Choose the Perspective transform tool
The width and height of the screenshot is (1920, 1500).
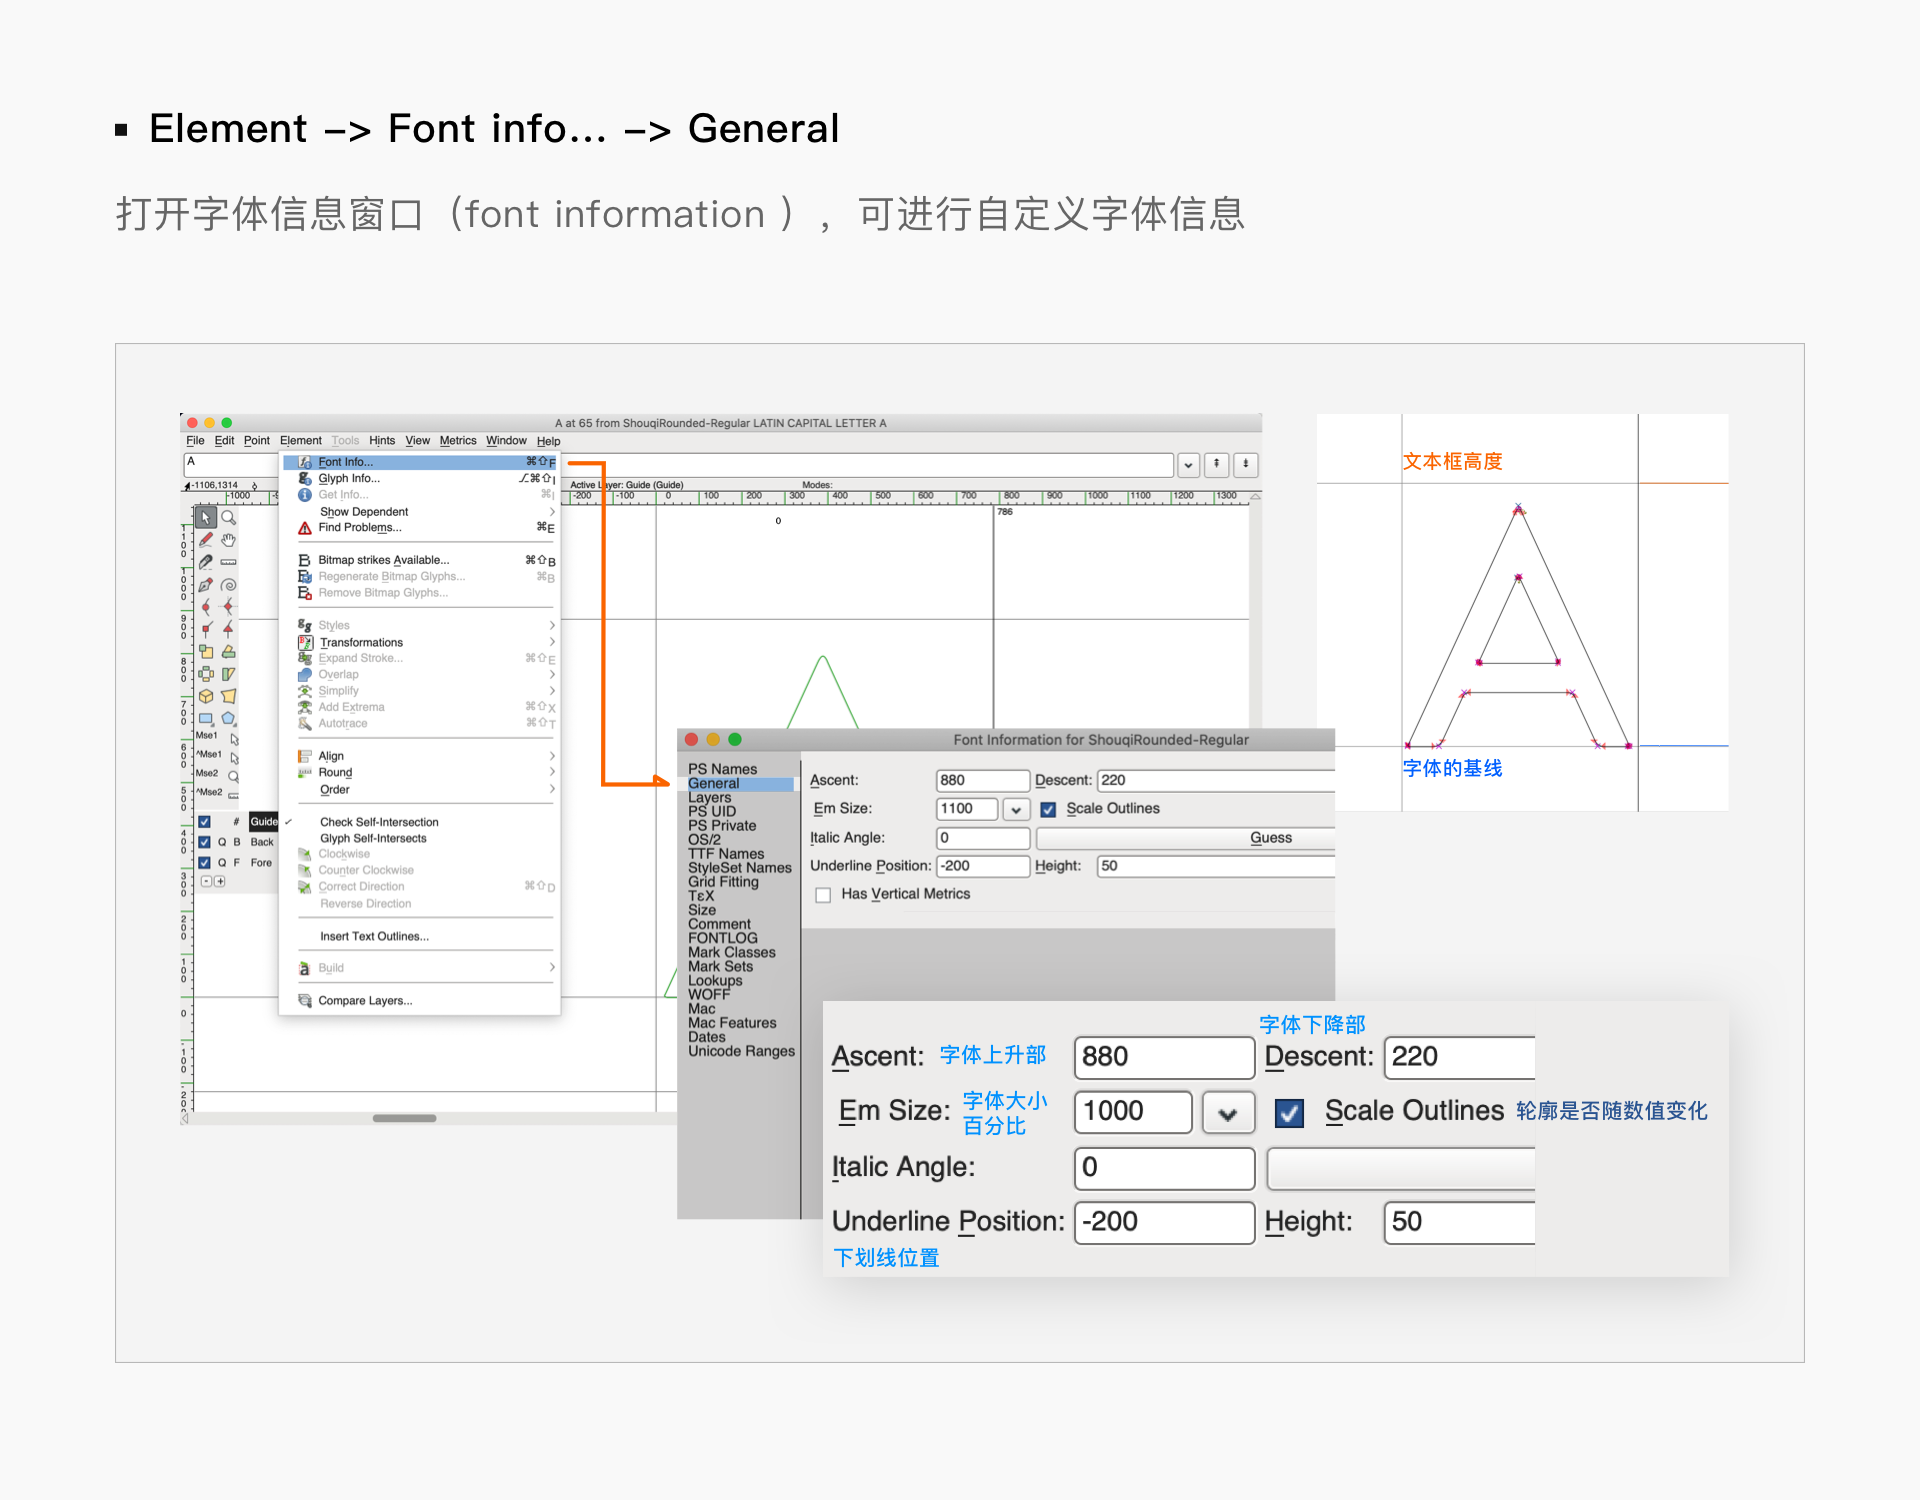229,696
